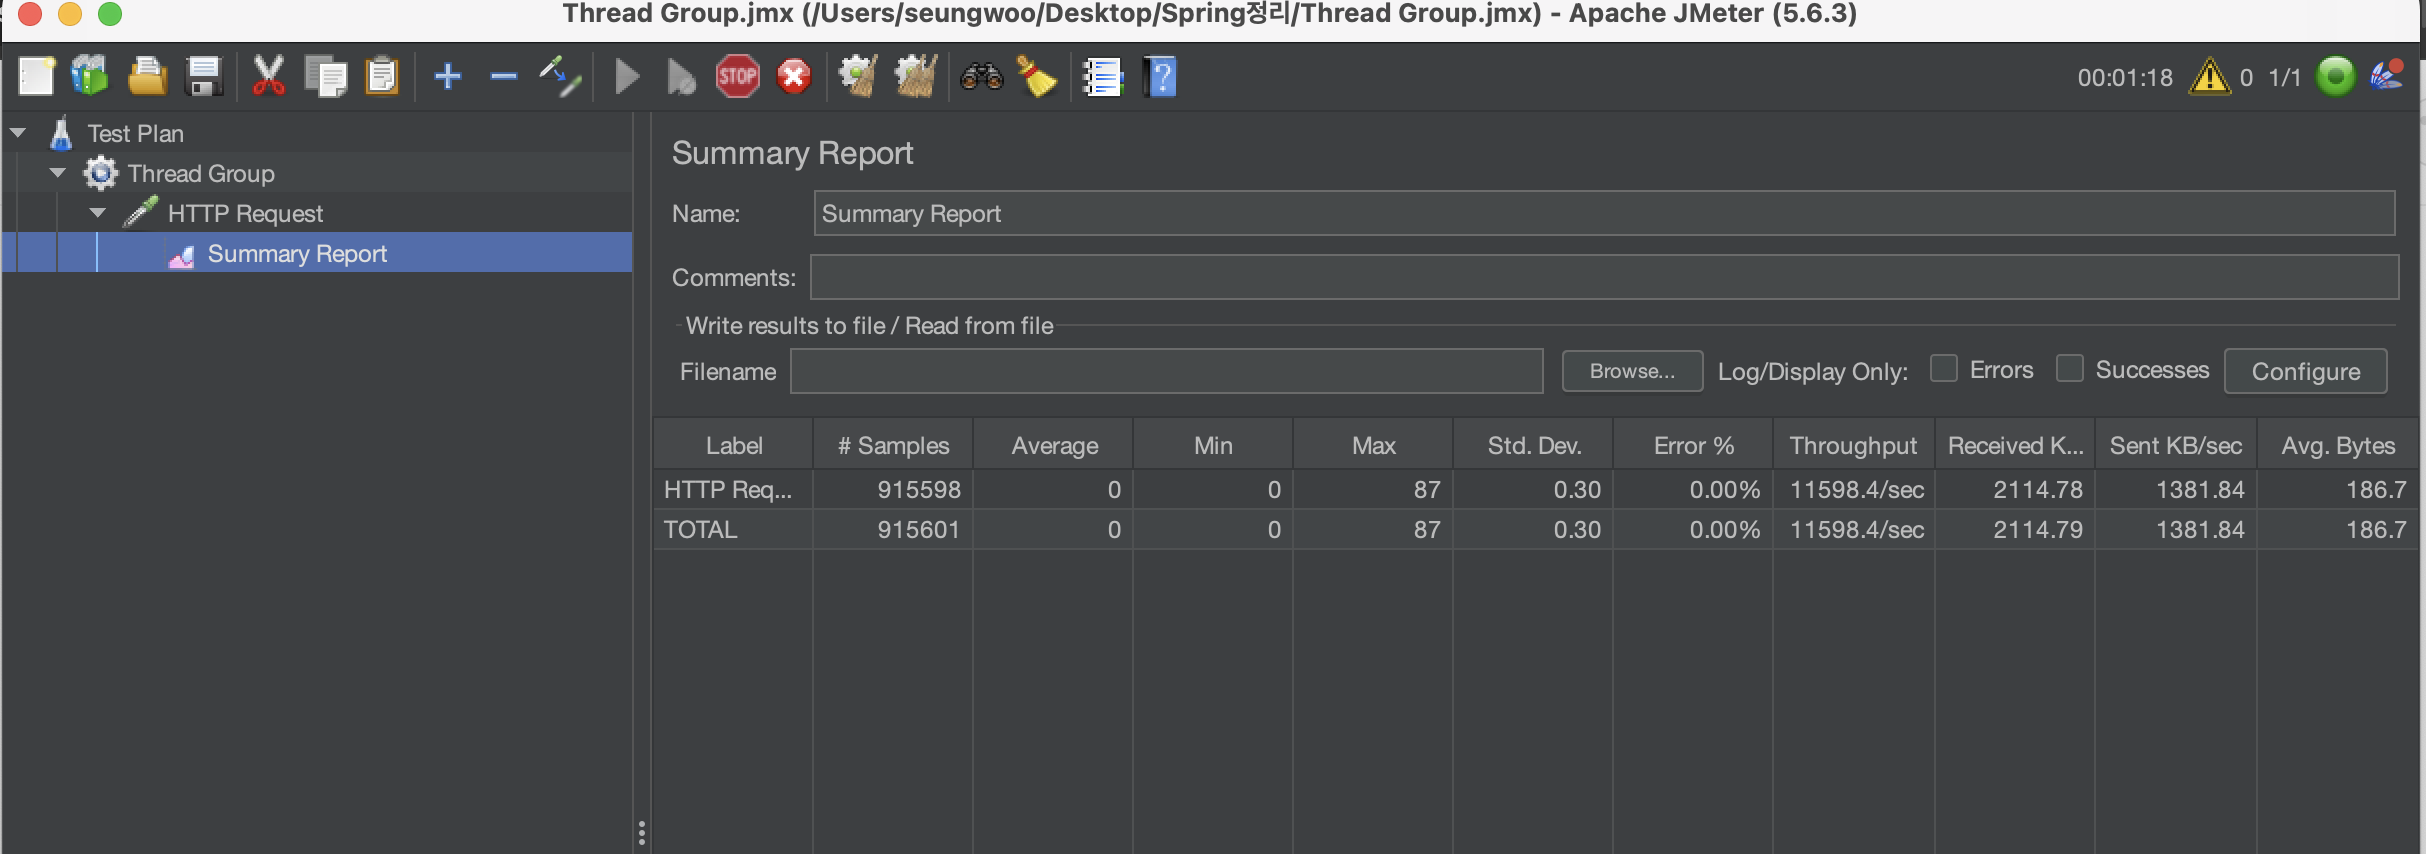
Task: Collapse all tree nodes with minus icon
Action: (x=504, y=76)
